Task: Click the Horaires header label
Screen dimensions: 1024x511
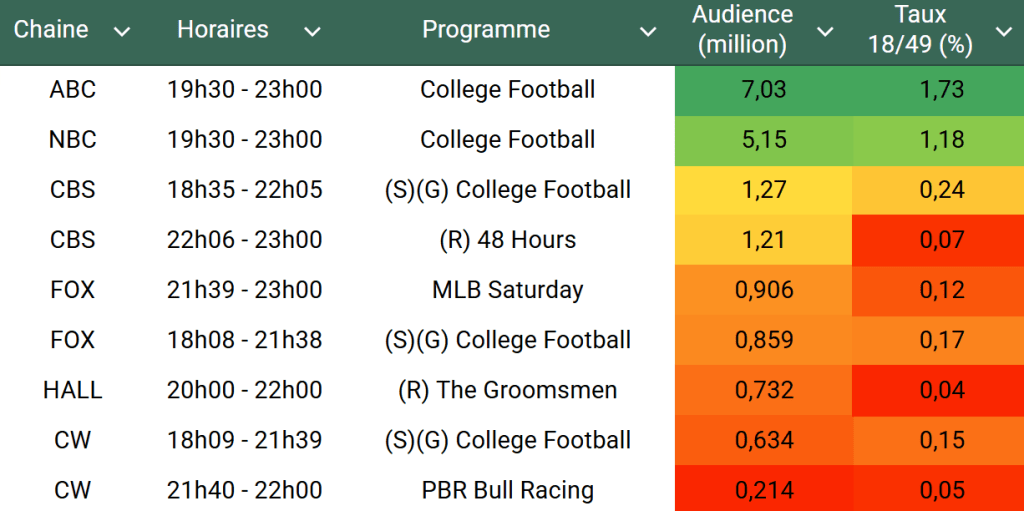Action: click(223, 30)
